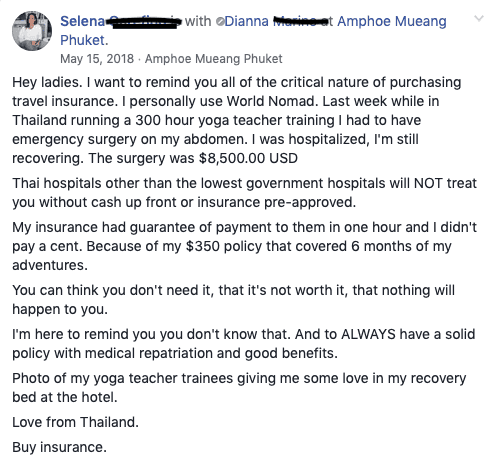Click Selena's round profile picture
Image resolution: width=492 pixels, height=462 pixels.
(x=32, y=31)
